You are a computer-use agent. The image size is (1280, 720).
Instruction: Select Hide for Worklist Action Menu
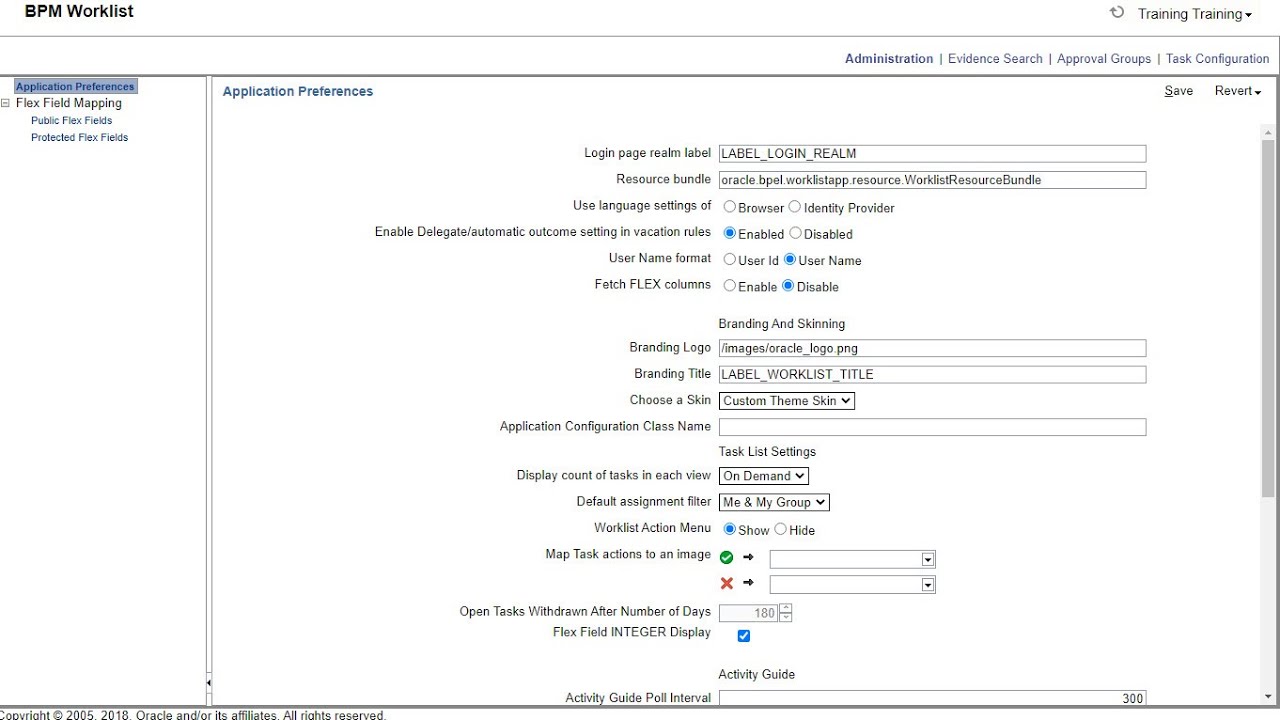tap(780, 529)
